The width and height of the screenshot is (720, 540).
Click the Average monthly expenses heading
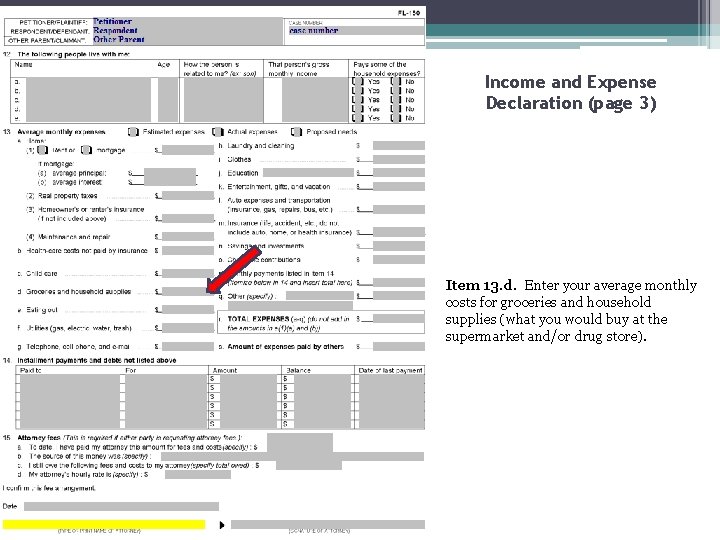tap(61, 132)
